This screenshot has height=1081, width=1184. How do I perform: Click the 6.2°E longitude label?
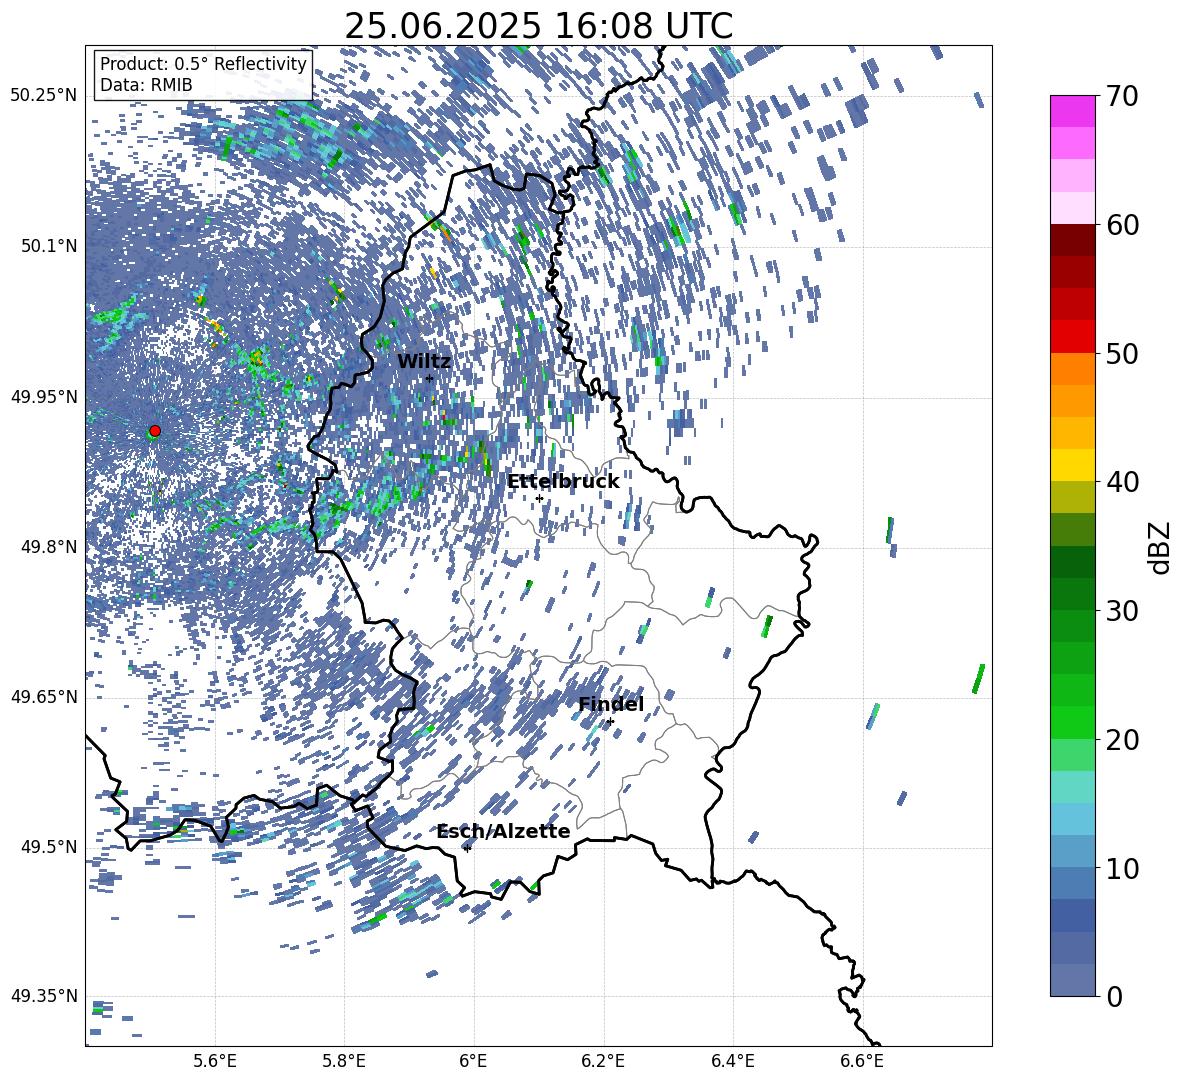pos(603,1061)
